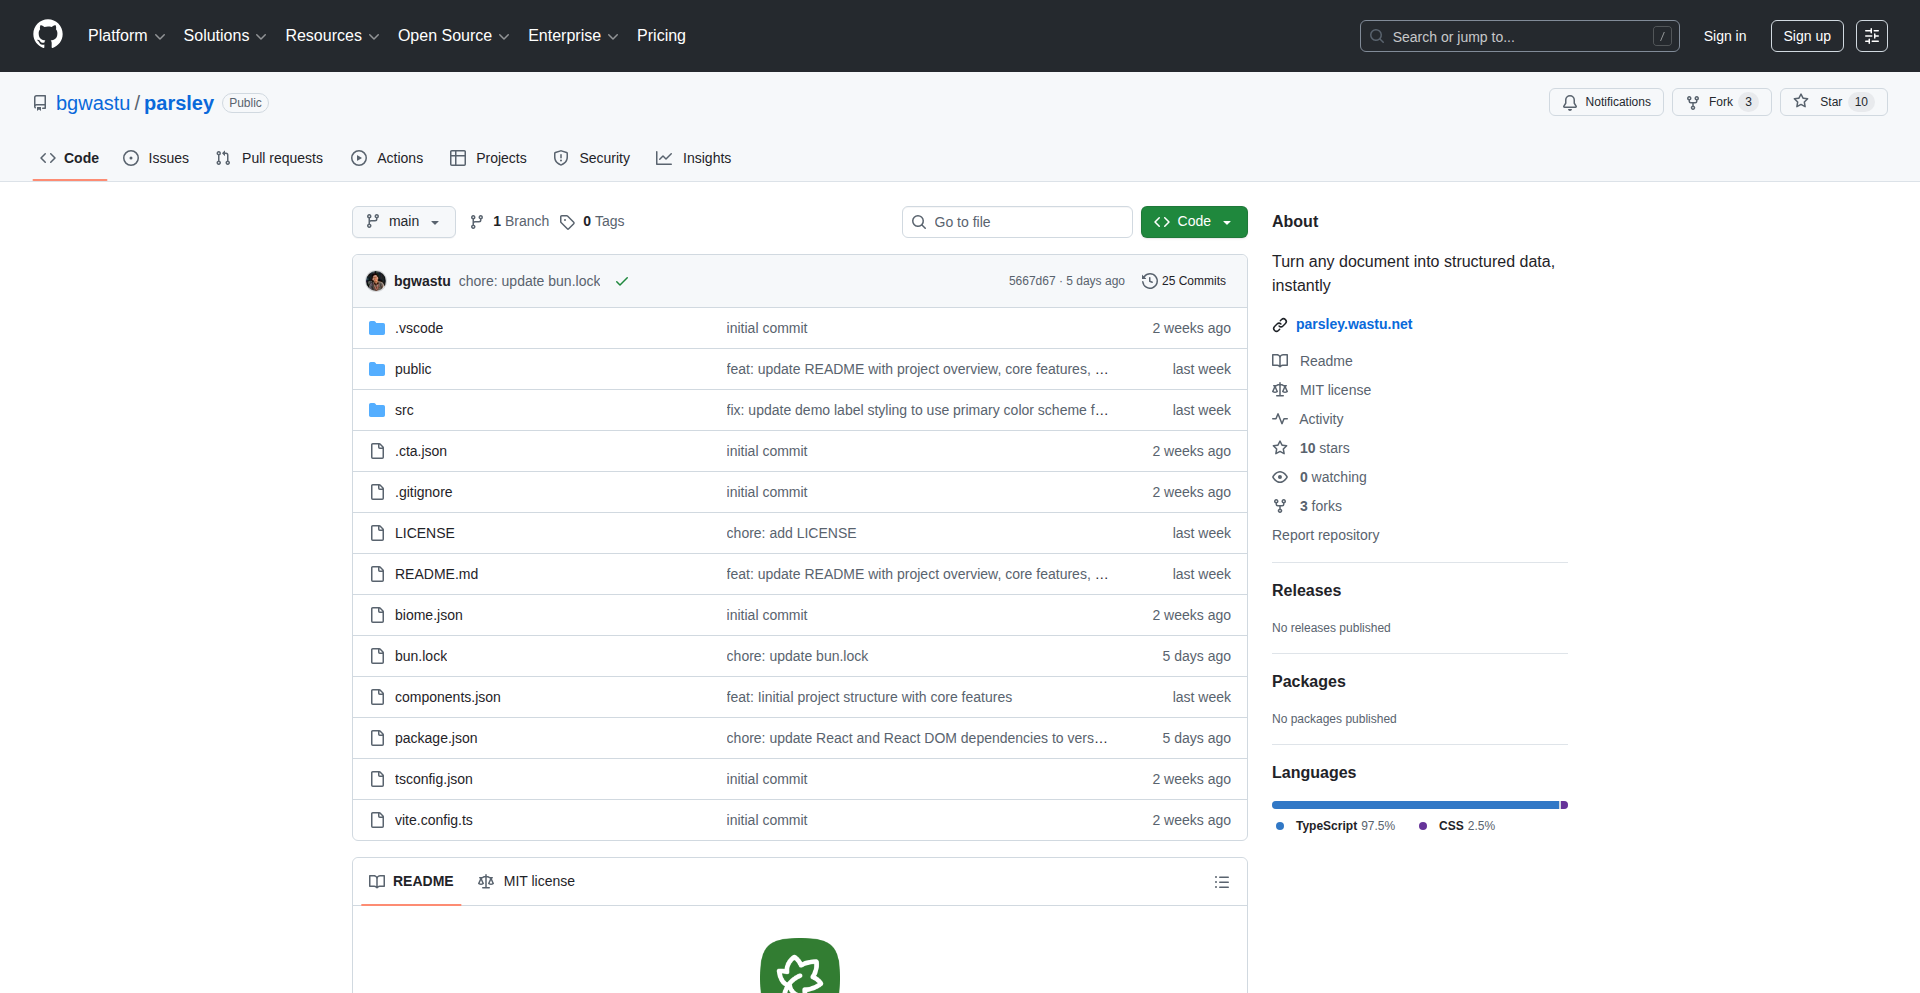Click the parsley green leaf logo
This screenshot has width=1920, height=993.
pos(799,968)
